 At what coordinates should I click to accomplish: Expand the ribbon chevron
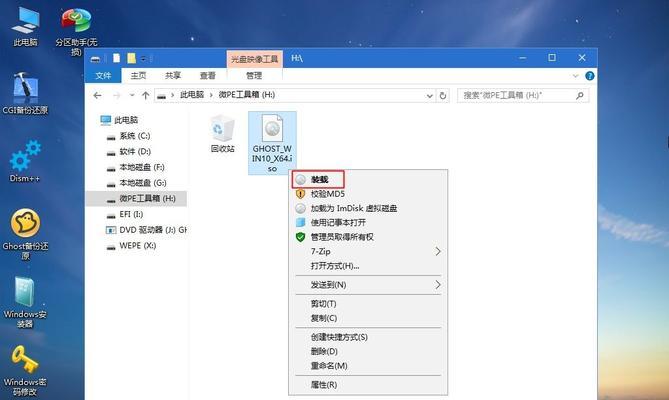[x=576, y=76]
